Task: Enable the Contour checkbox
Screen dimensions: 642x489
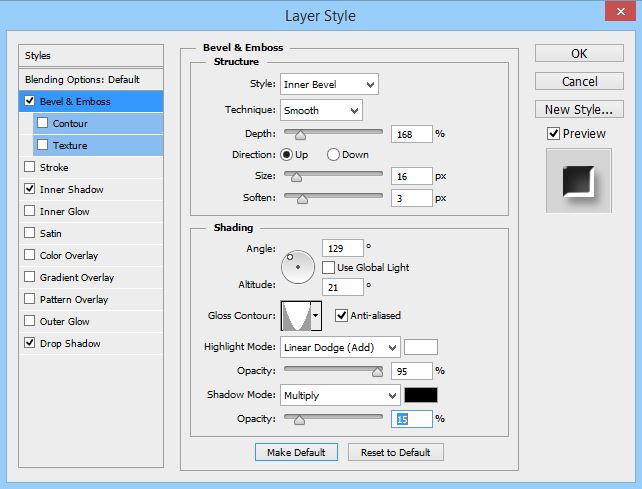Action: (x=43, y=123)
